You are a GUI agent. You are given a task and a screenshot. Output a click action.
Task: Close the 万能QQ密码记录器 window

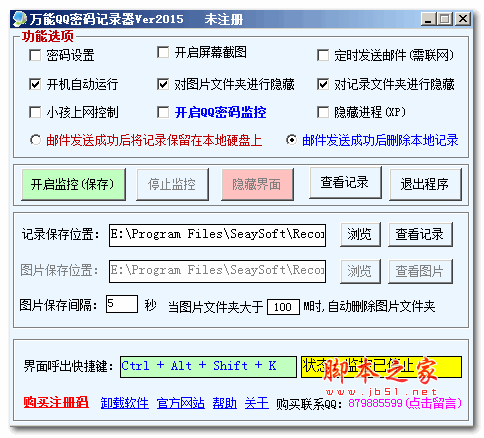click(x=463, y=19)
